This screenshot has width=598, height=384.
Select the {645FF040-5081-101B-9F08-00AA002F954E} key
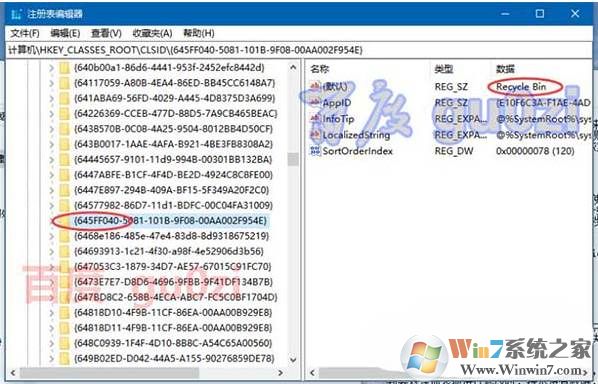[170, 221]
